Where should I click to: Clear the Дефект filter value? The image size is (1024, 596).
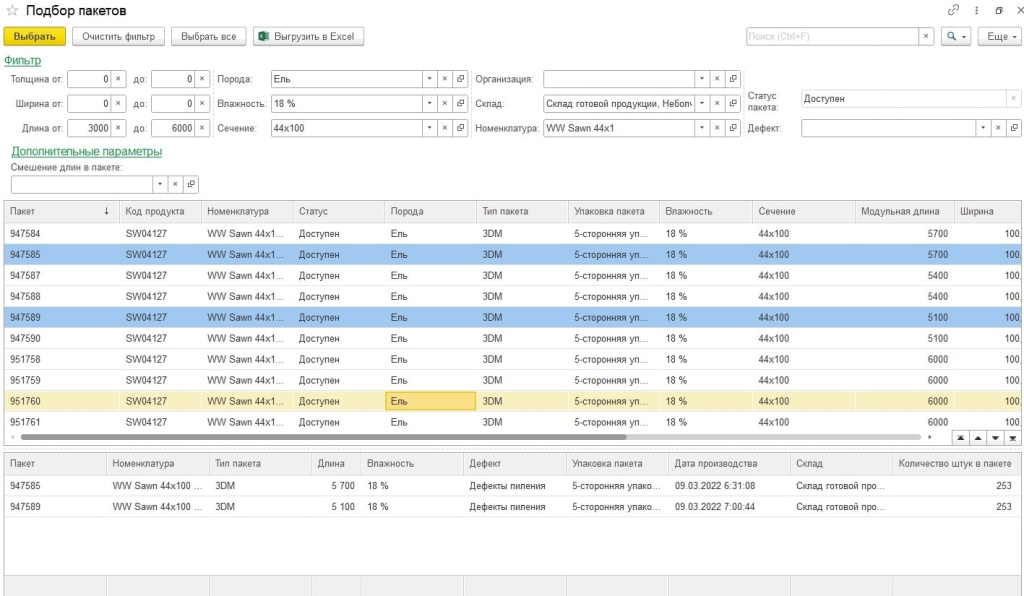click(x=998, y=128)
